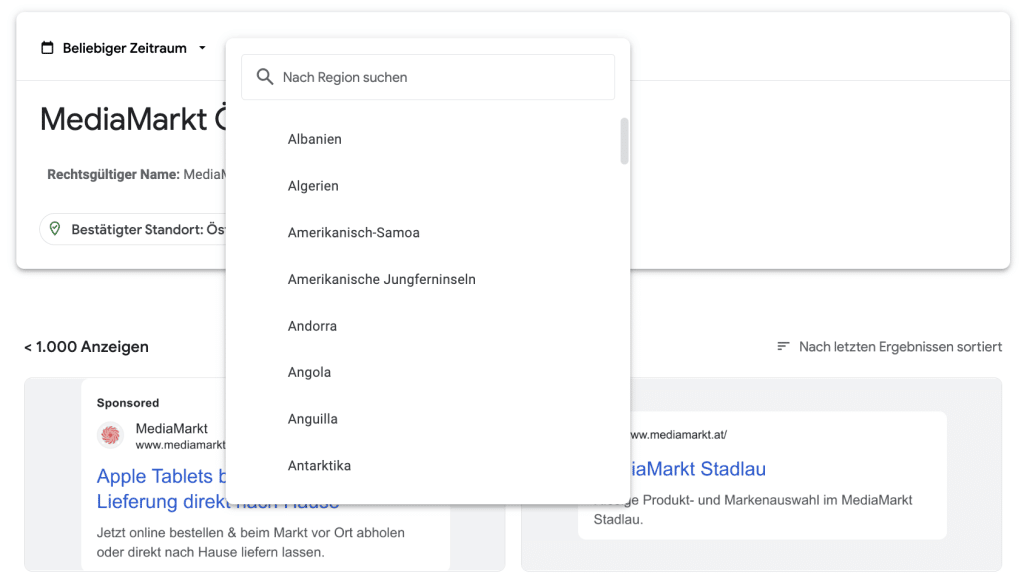This screenshot has height=585, width=1024.
Task: Click the magnifier icon in region search
Action: 265,77
